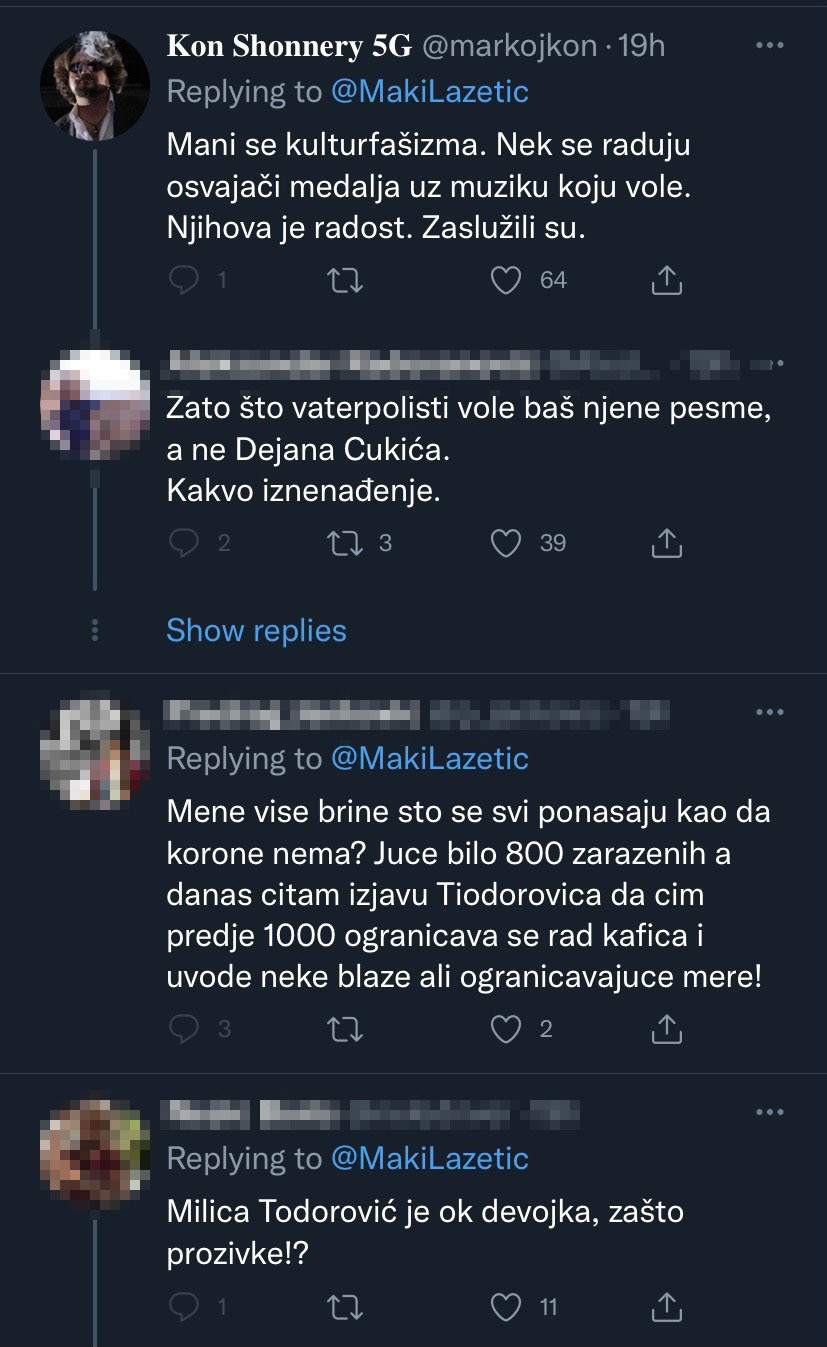Image resolution: width=827 pixels, height=1347 pixels.
Task: Share the Milica Todorović tweet
Action: click(x=667, y=1306)
